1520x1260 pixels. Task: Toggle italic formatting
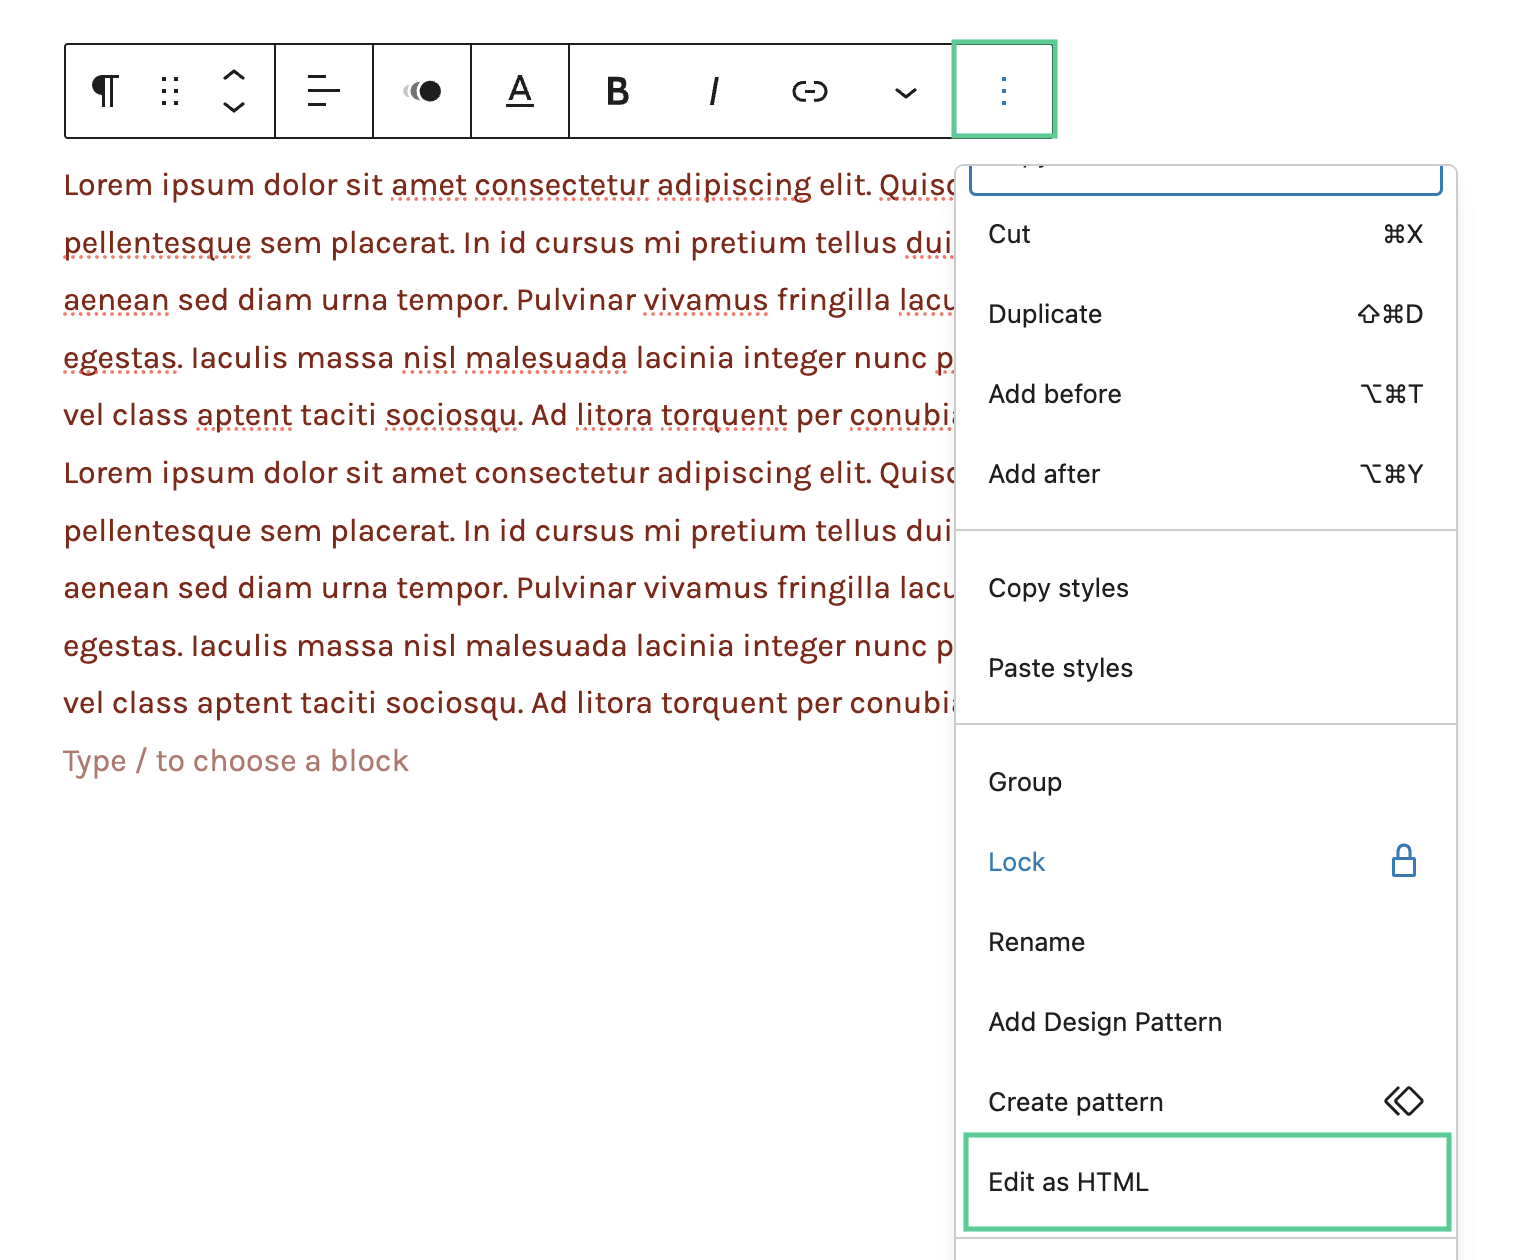[714, 91]
